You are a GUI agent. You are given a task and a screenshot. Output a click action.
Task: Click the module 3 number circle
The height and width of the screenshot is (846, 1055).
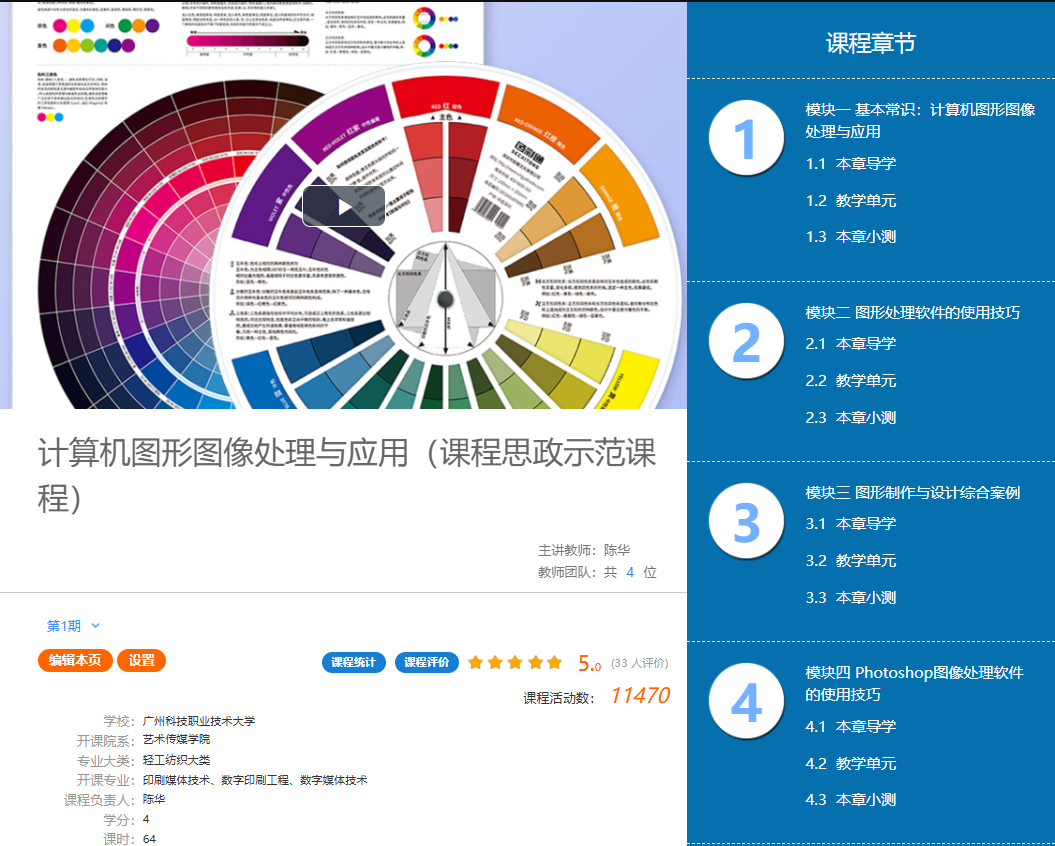[x=746, y=521]
